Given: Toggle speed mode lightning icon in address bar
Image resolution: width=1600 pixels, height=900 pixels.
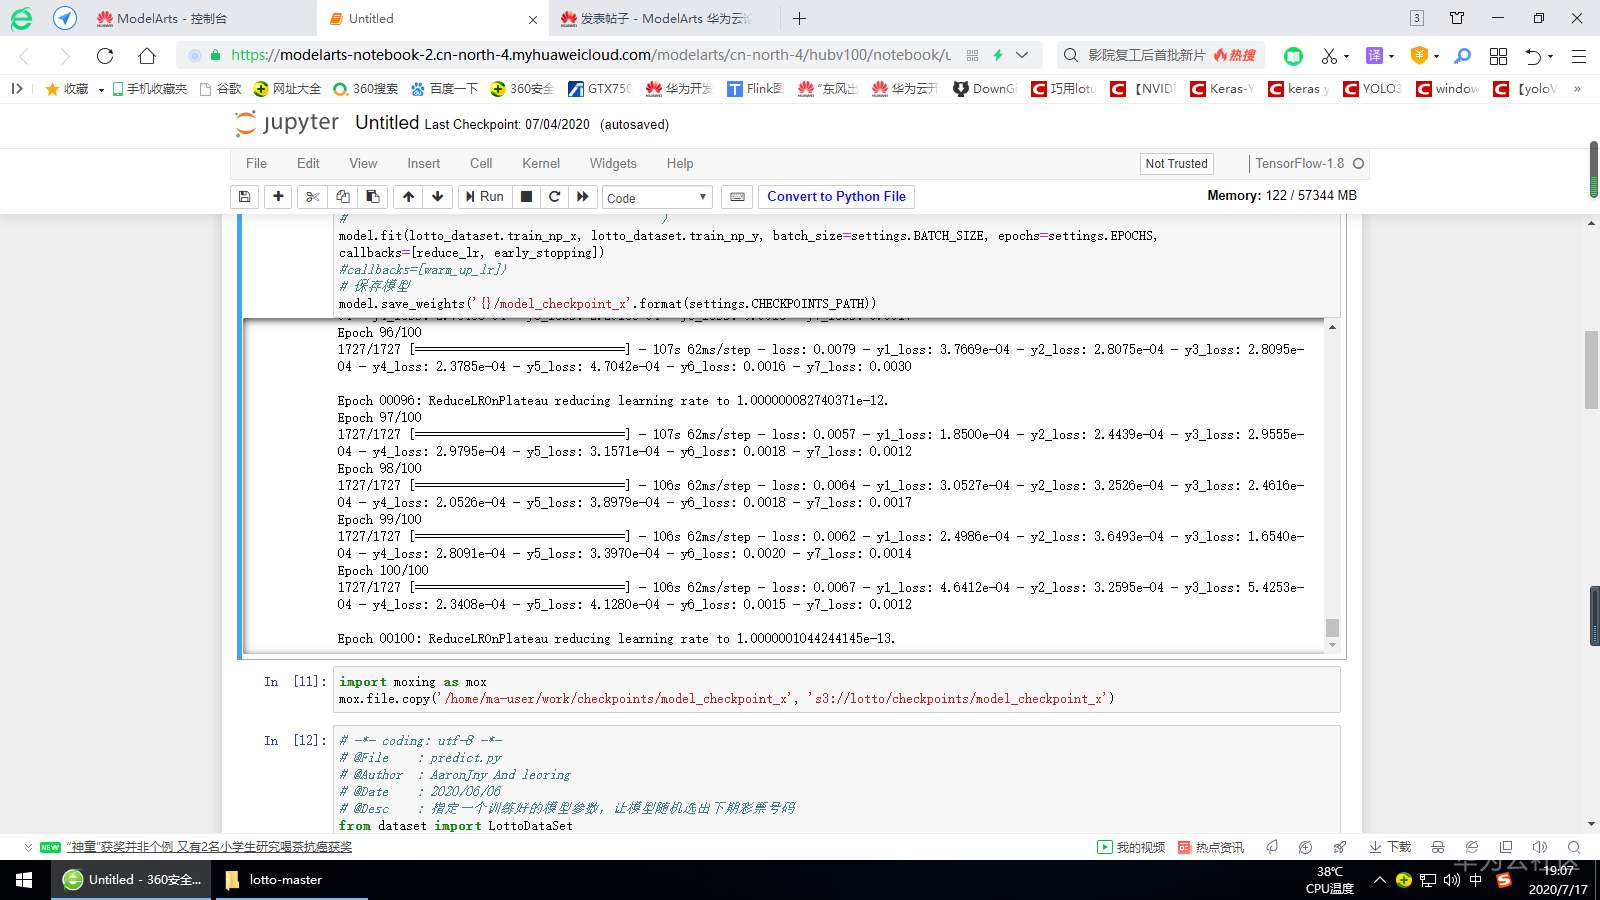Looking at the screenshot, I should click(997, 56).
